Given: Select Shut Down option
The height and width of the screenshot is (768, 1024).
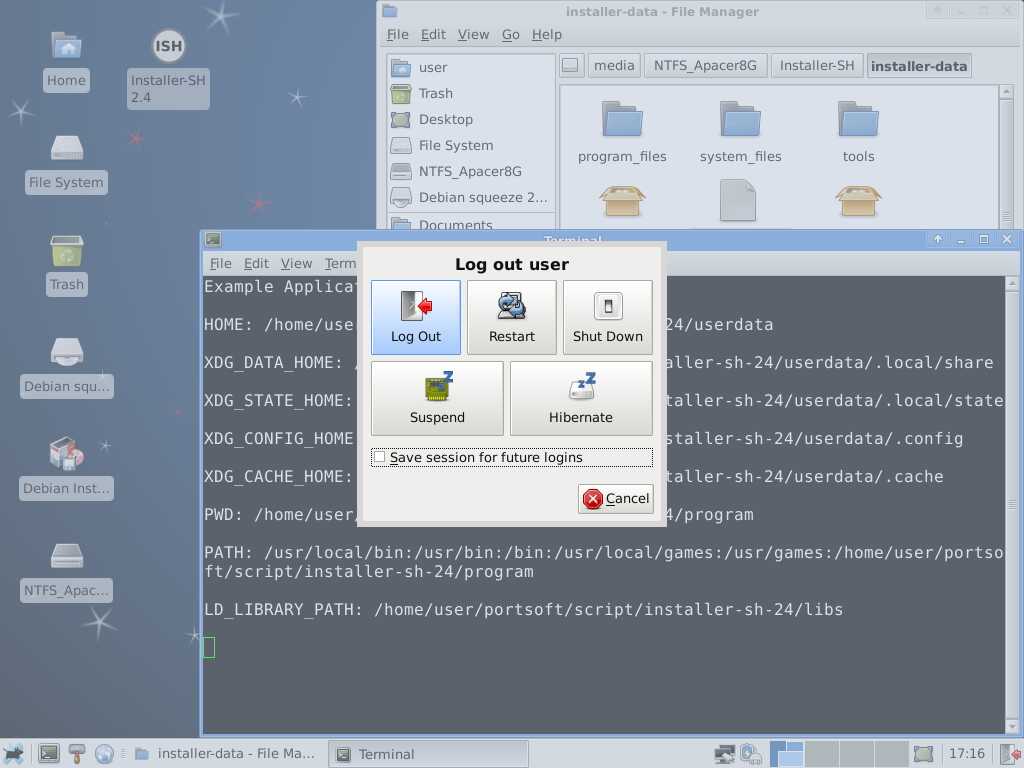Looking at the screenshot, I should (x=607, y=317).
